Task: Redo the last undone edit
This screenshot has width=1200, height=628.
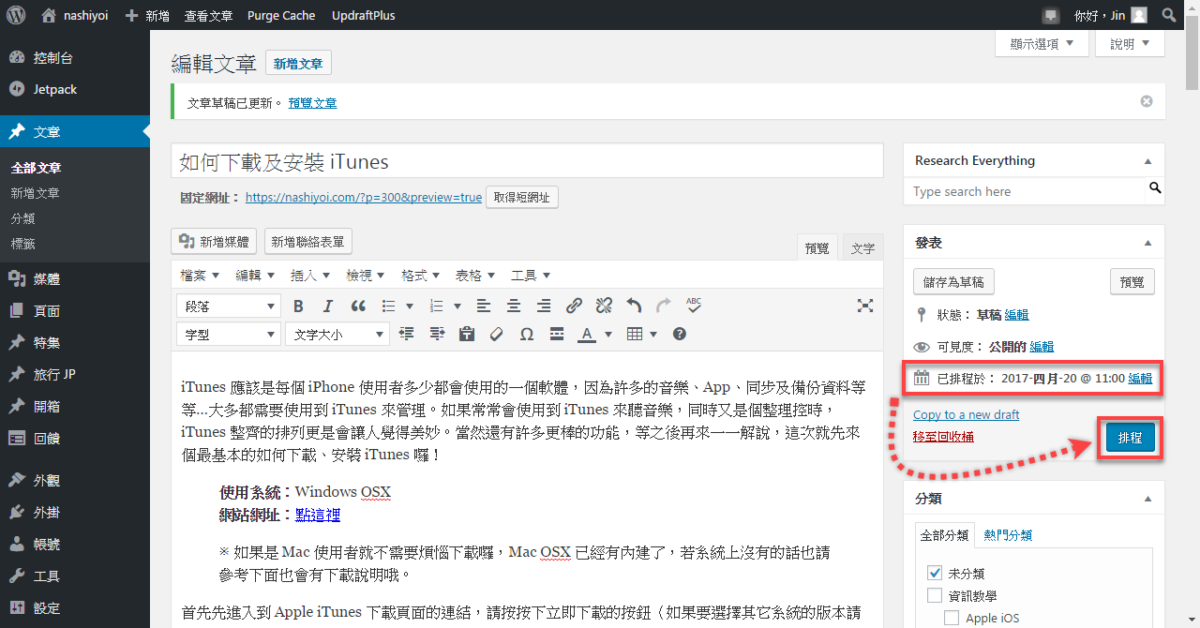Action: [x=663, y=306]
